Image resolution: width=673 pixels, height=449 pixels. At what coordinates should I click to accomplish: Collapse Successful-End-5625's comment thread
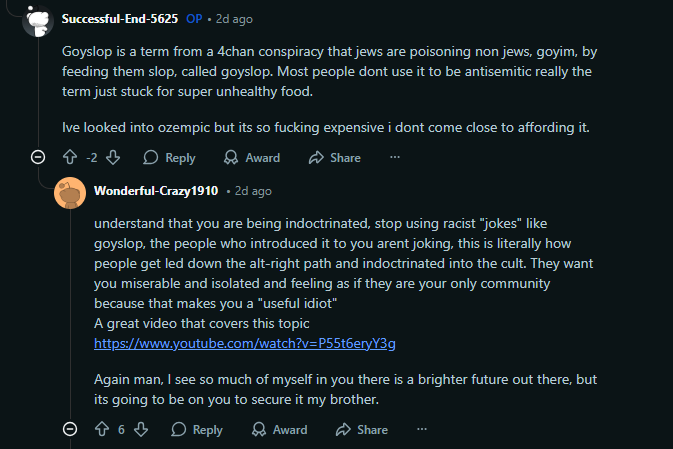[38, 157]
